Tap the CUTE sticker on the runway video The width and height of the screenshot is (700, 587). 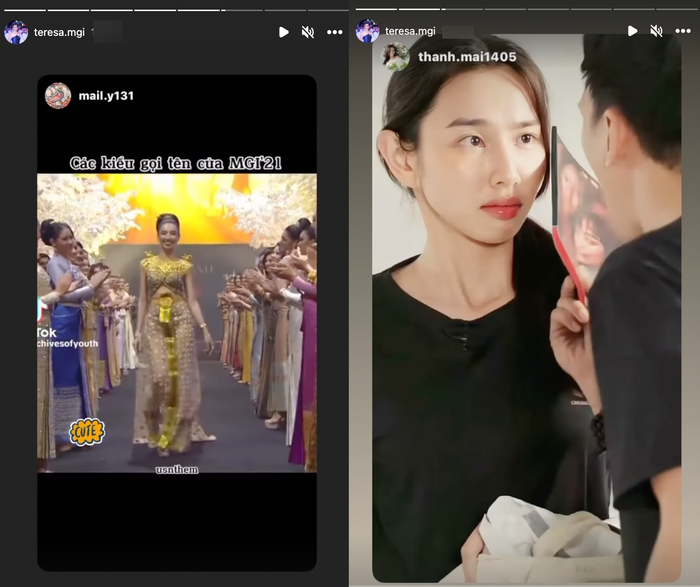pos(87,432)
